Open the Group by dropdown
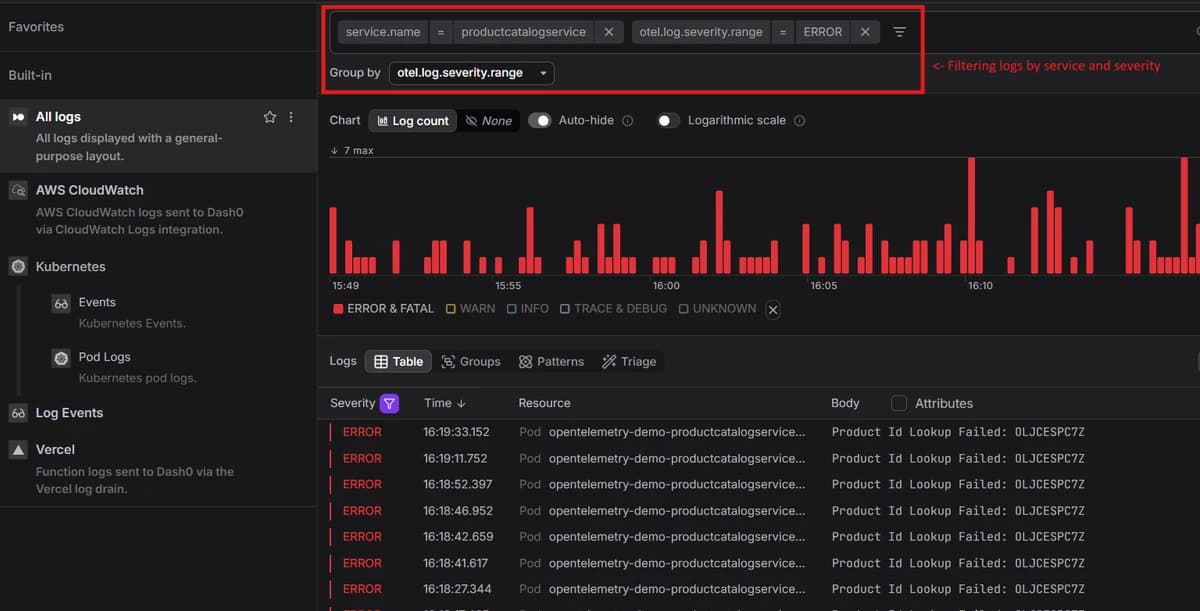 click(x=471, y=73)
